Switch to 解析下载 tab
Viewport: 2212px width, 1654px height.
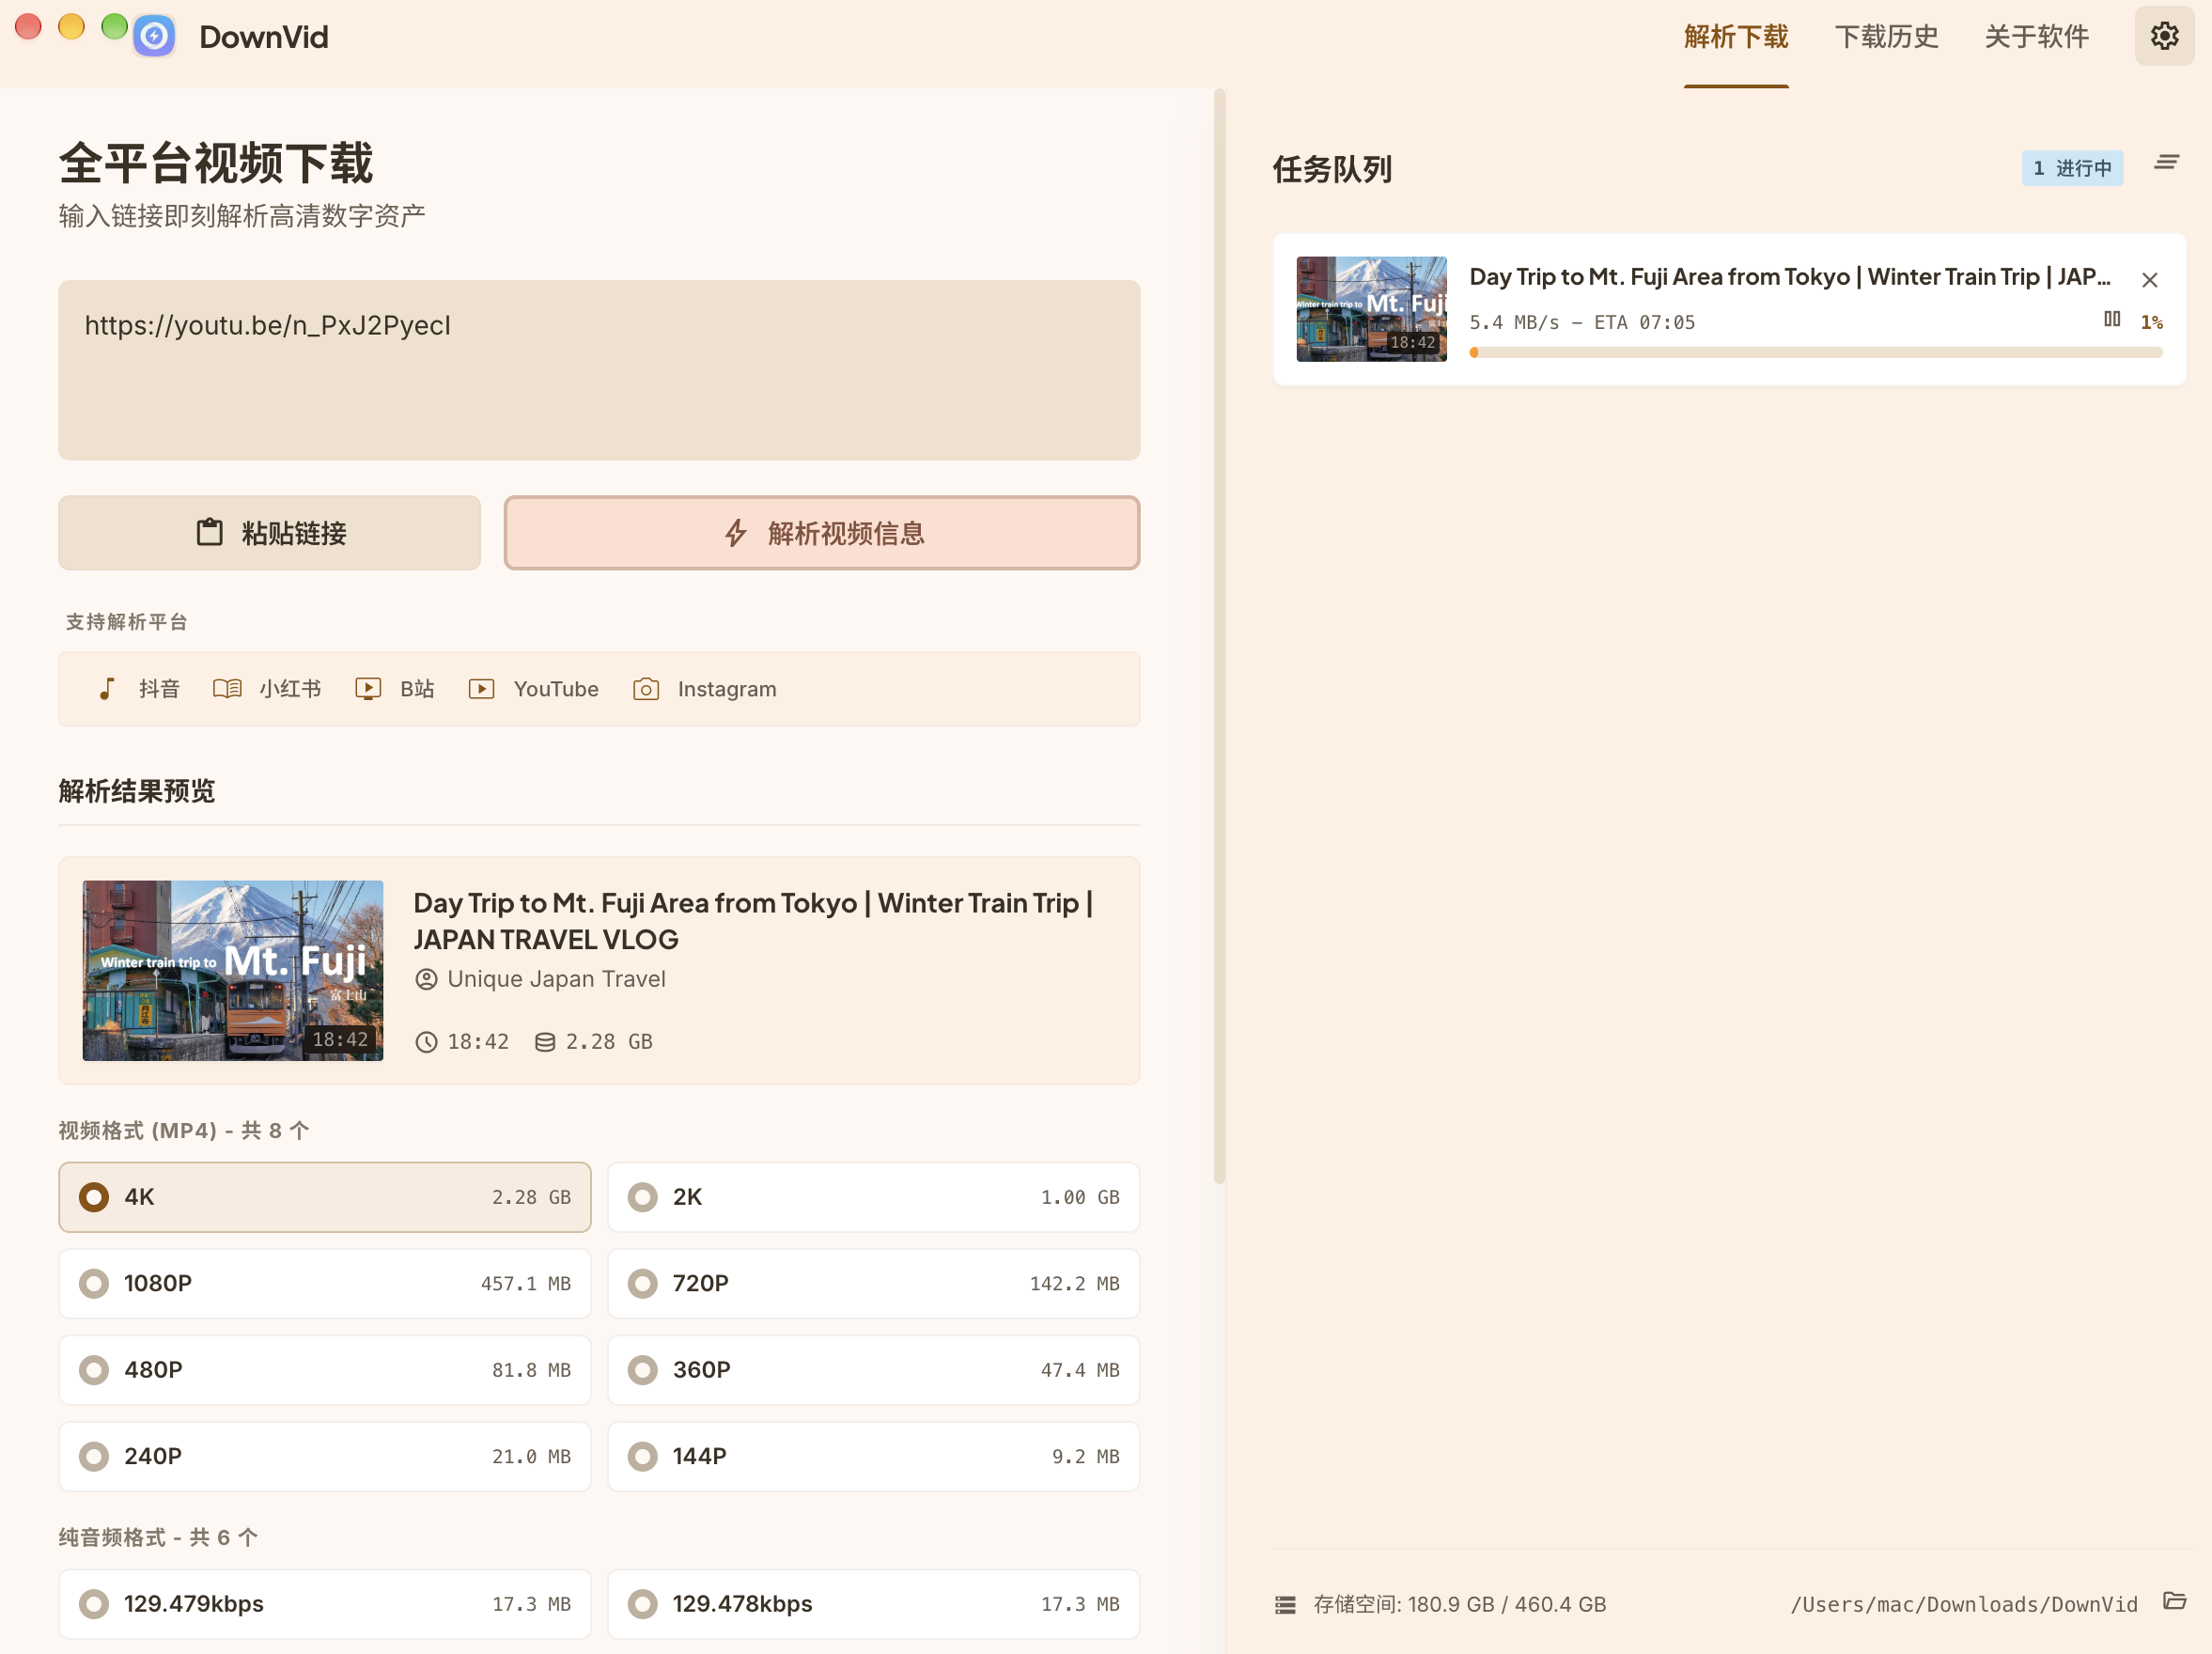tap(1736, 37)
